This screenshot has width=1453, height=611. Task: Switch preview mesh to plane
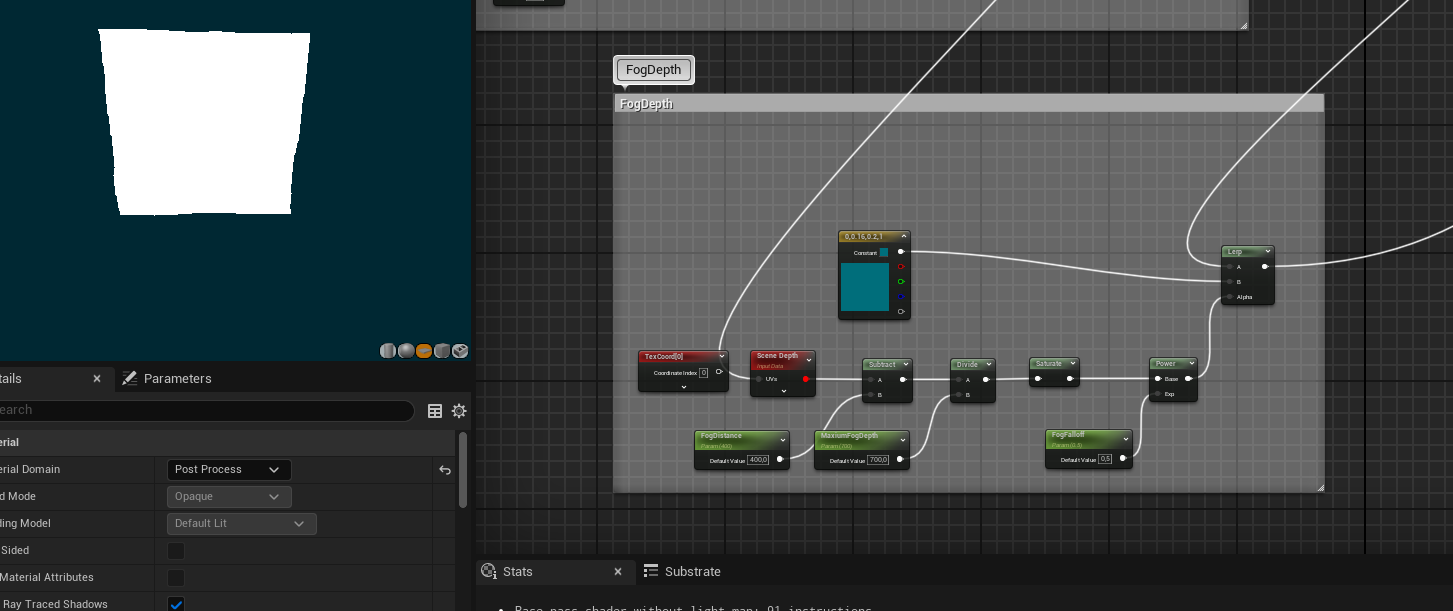pyautogui.click(x=424, y=351)
